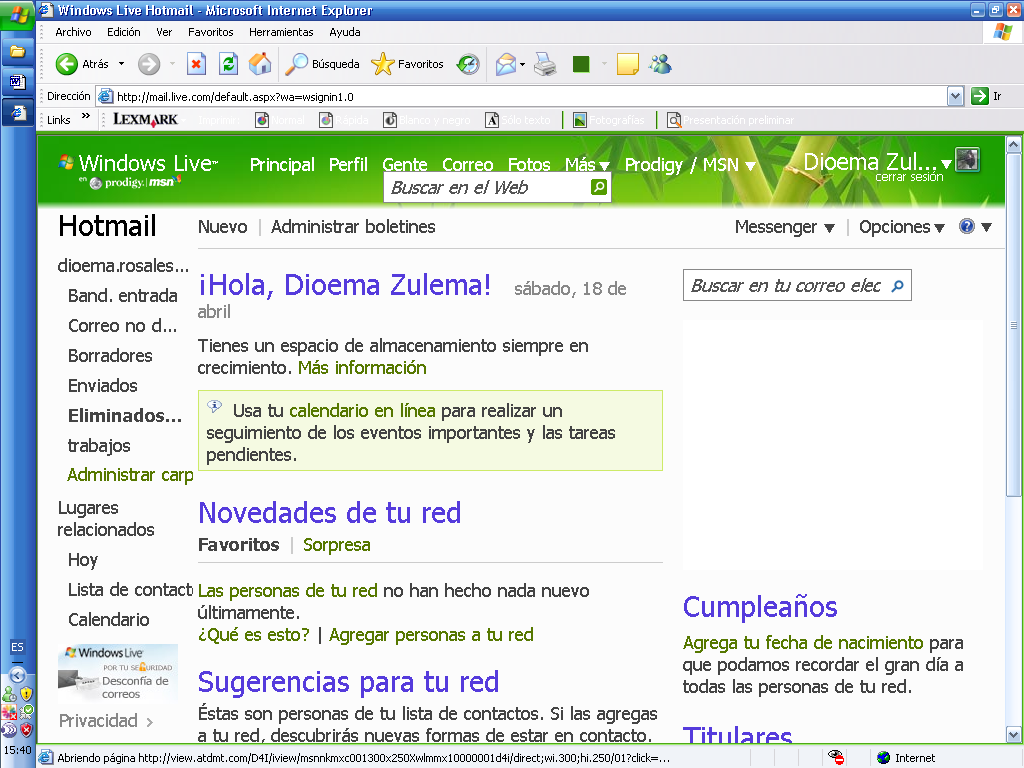This screenshot has height=768, width=1024.
Task: Refresh the page using the green arrows icon
Action: [228, 64]
